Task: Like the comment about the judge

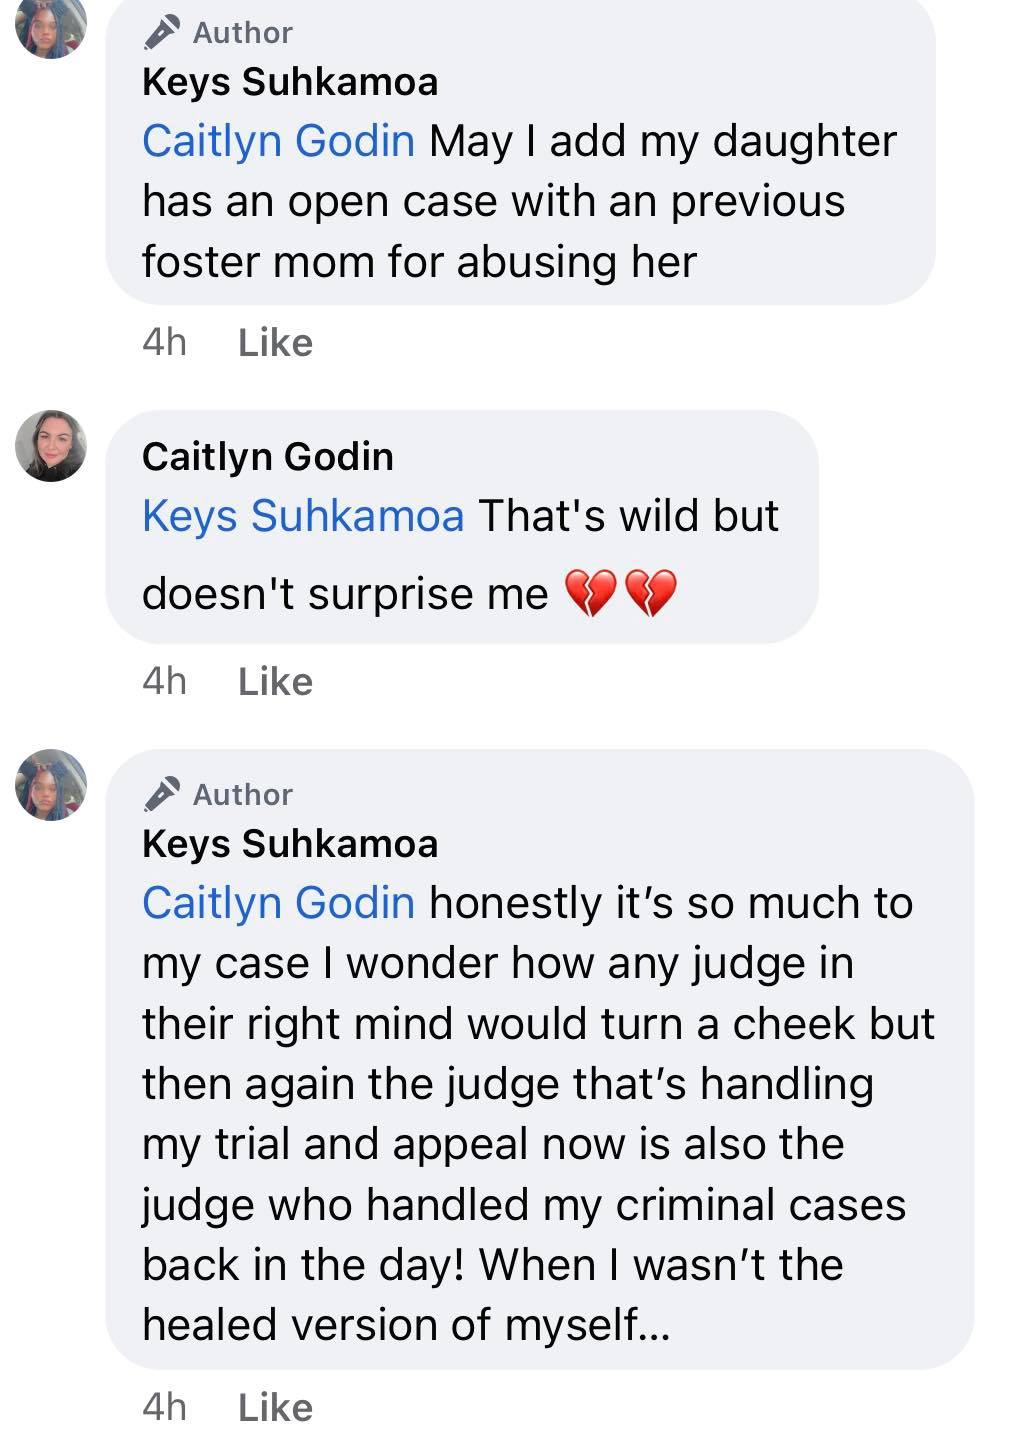Action: 275,1408
